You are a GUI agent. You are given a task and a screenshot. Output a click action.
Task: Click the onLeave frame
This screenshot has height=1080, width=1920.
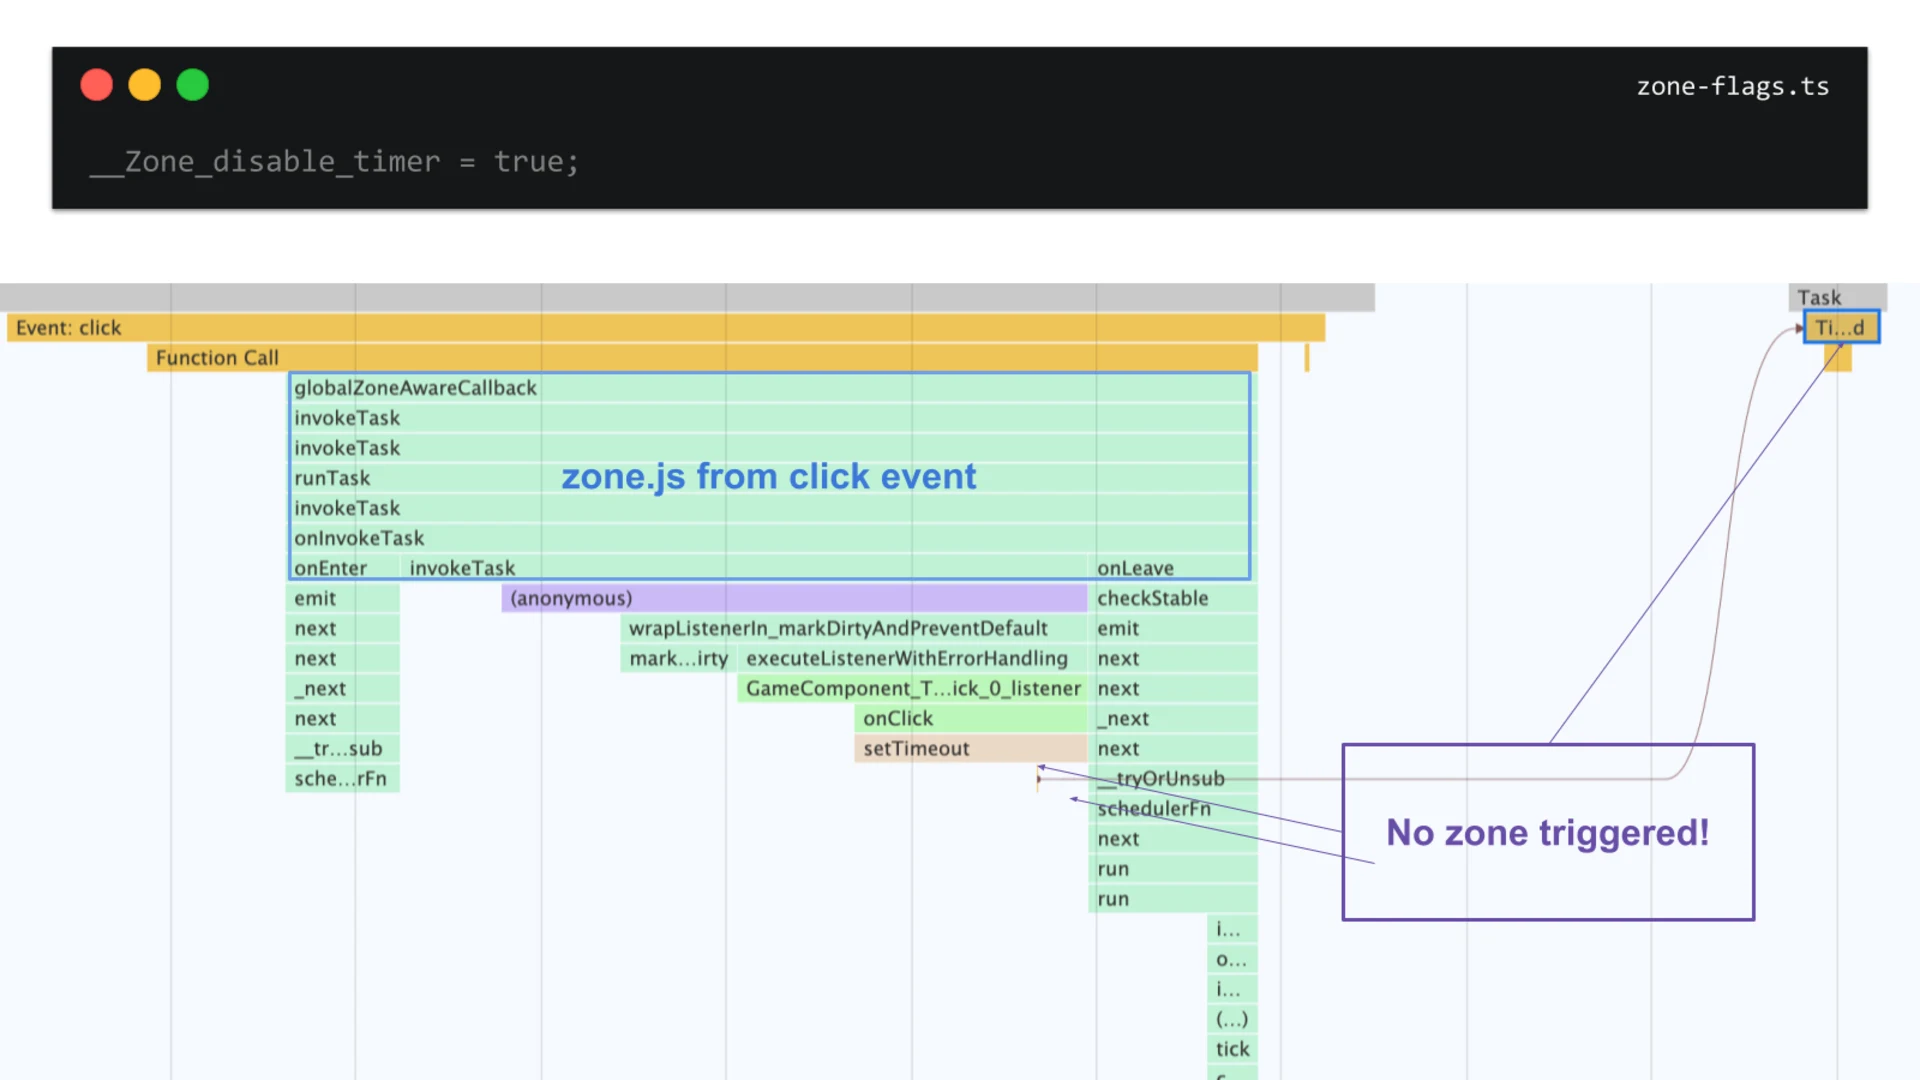pos(1135,568)
